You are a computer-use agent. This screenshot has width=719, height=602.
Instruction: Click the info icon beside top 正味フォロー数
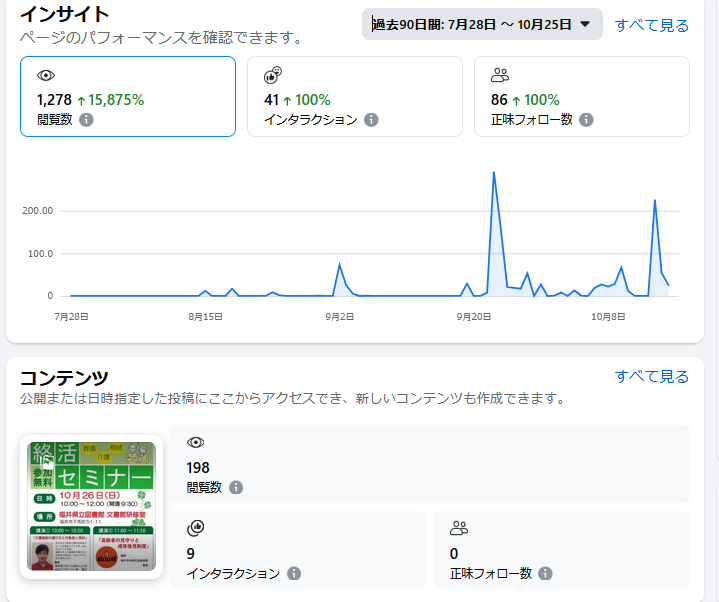[586, 120]
